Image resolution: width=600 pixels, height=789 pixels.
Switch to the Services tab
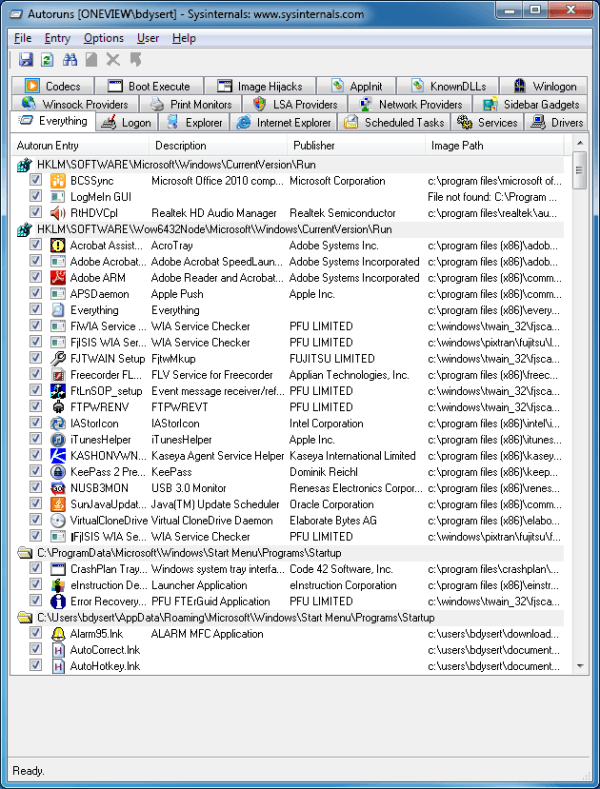(x=487, y=122)
